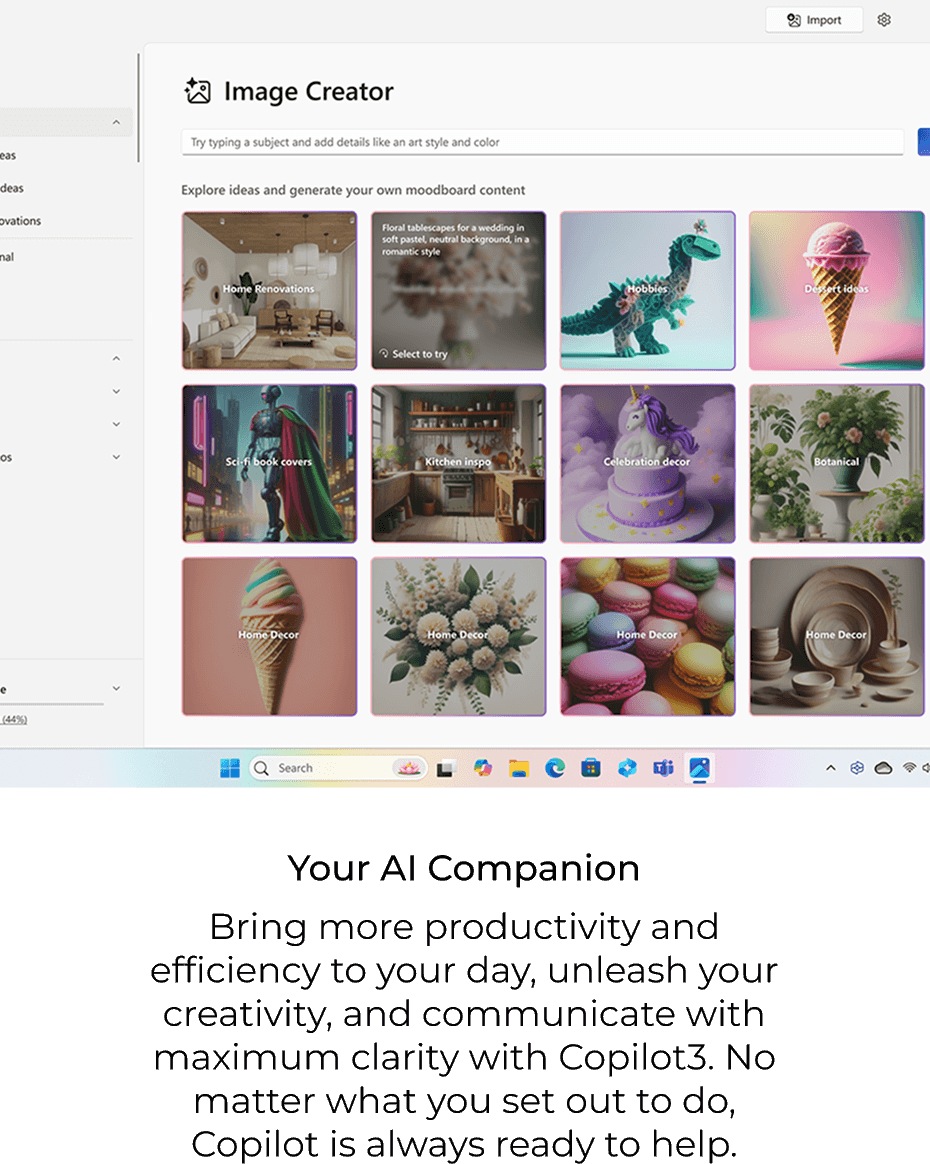Viewport: 930px width, 1164px height.
Task: Focus the image prompt text field
Action: 542,142
